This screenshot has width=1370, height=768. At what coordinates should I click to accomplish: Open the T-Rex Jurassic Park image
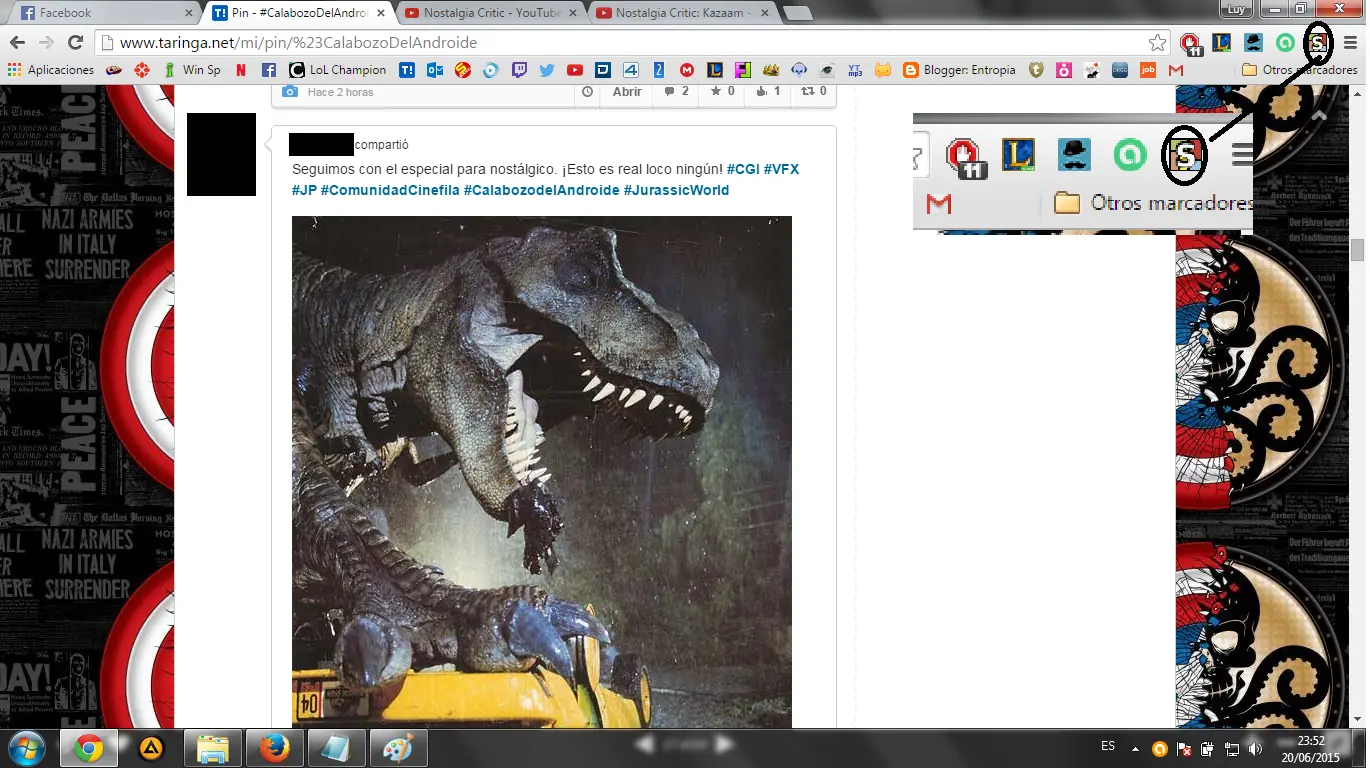pos(541,472)
